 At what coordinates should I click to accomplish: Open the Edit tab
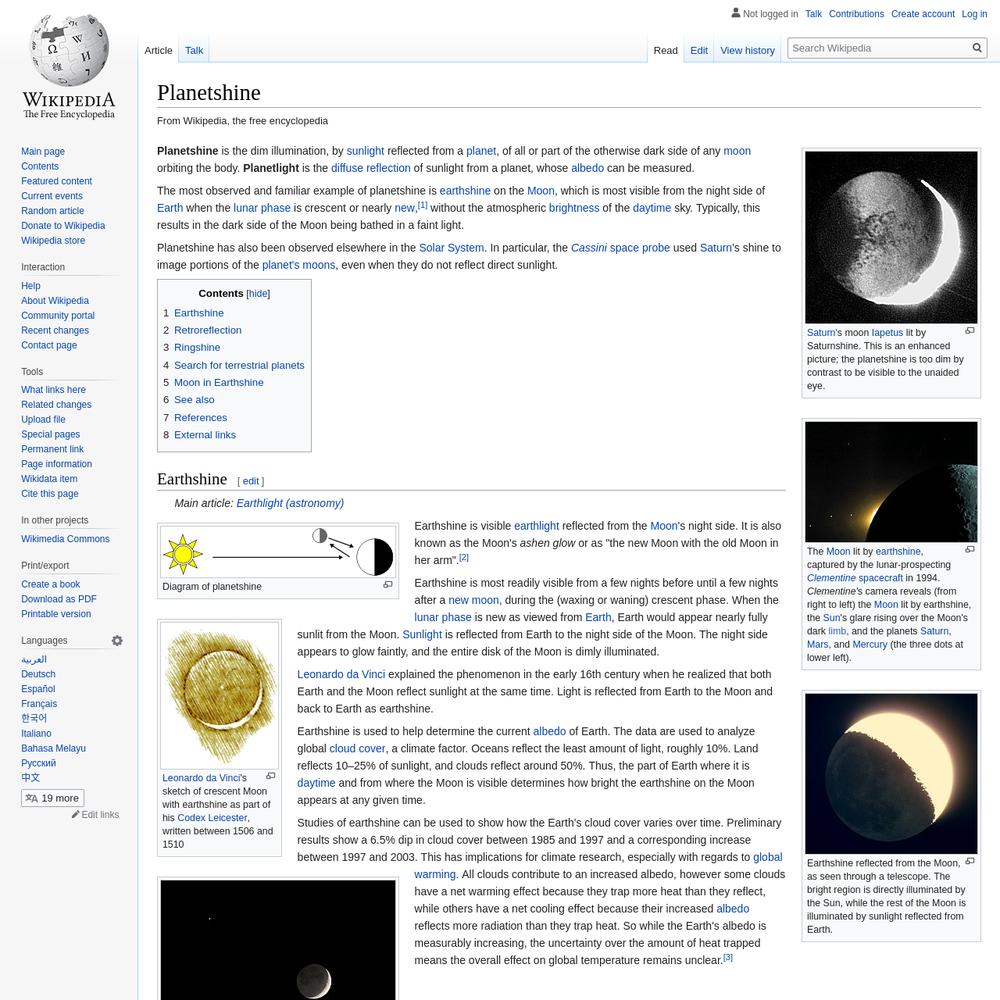pos(698,50)
